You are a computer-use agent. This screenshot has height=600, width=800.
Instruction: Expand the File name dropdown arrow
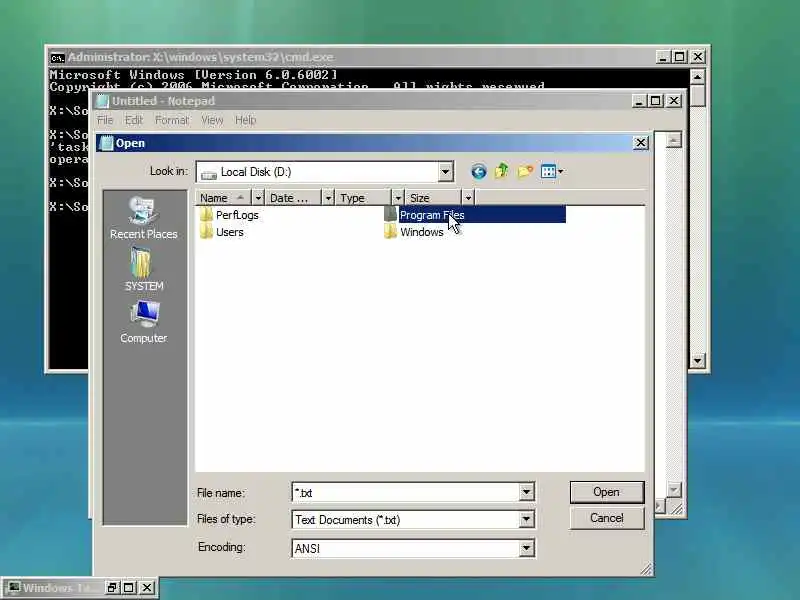pos(527,492)
